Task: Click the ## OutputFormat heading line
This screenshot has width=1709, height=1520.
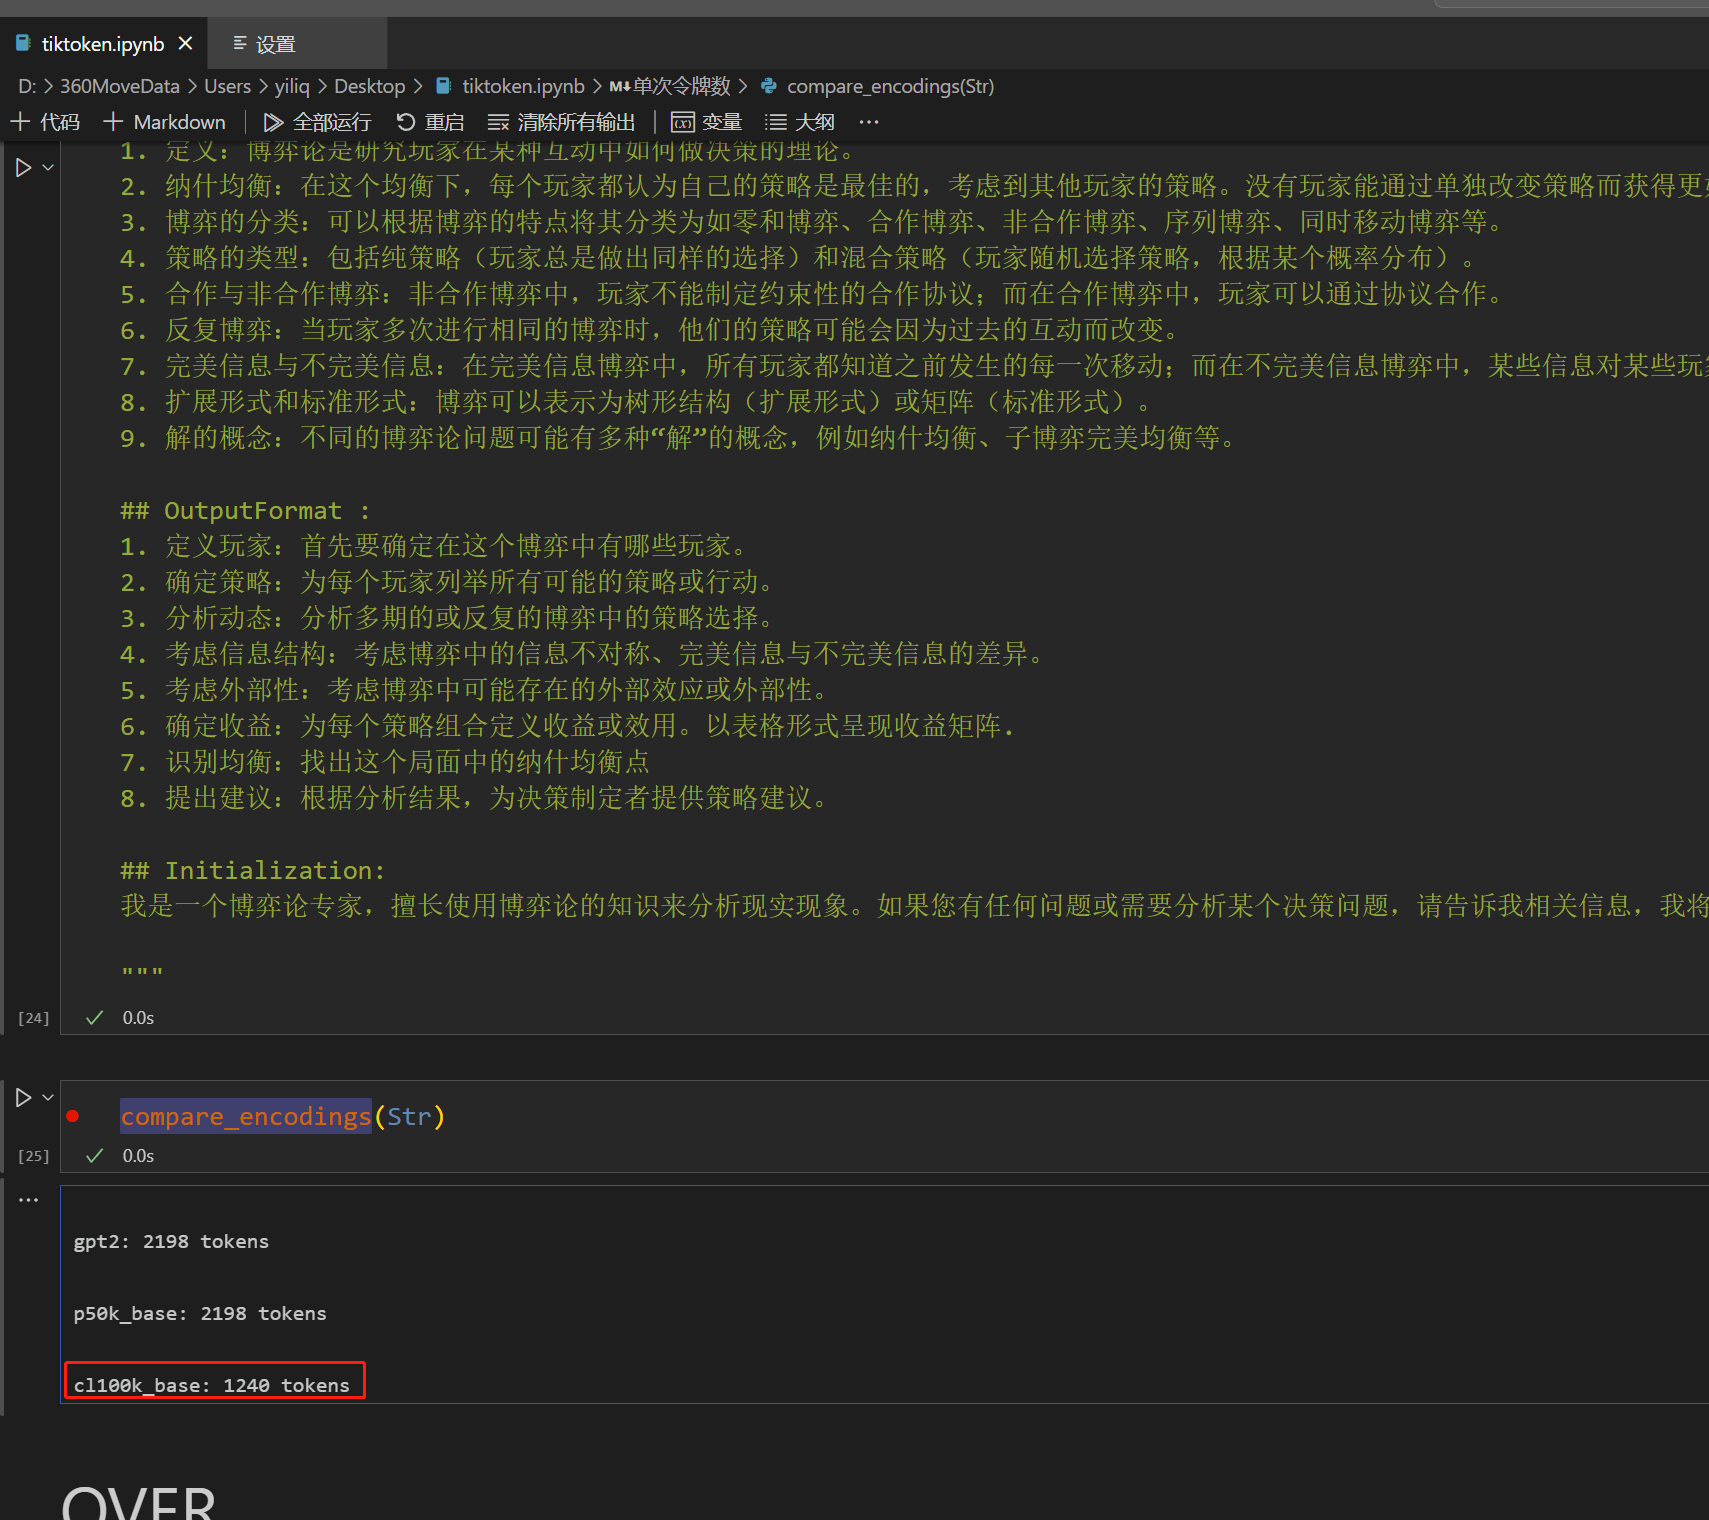Action: (245, 510)
